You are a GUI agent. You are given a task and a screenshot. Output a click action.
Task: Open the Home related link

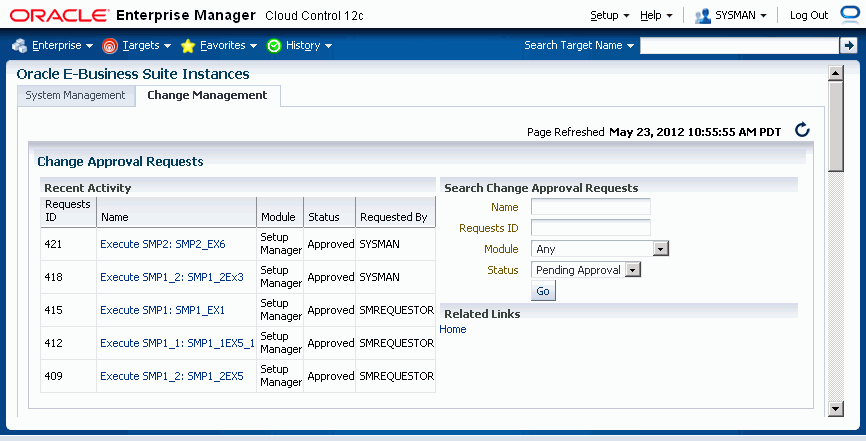pos(452,329)
